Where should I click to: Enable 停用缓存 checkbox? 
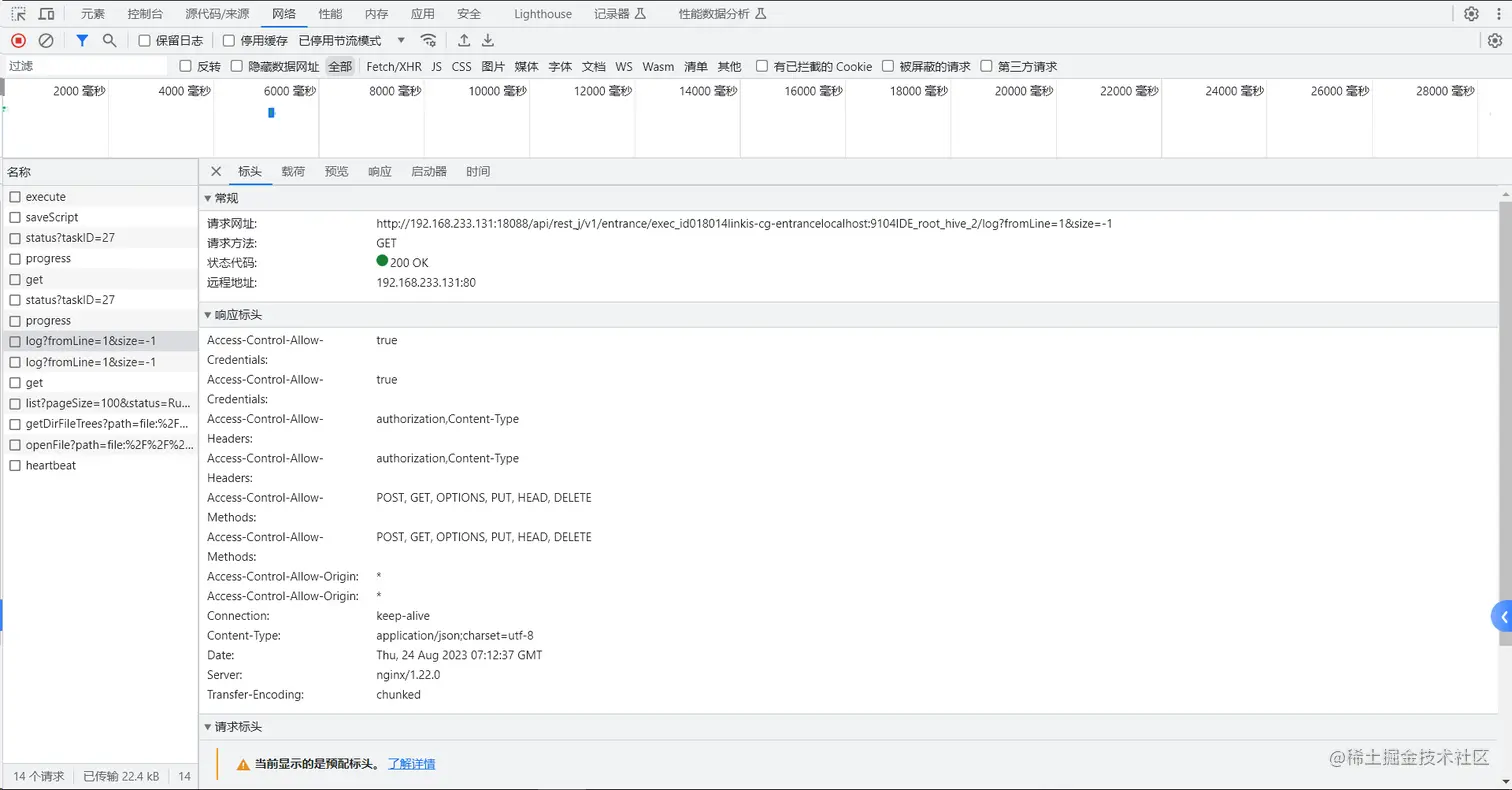coord(229,41)
